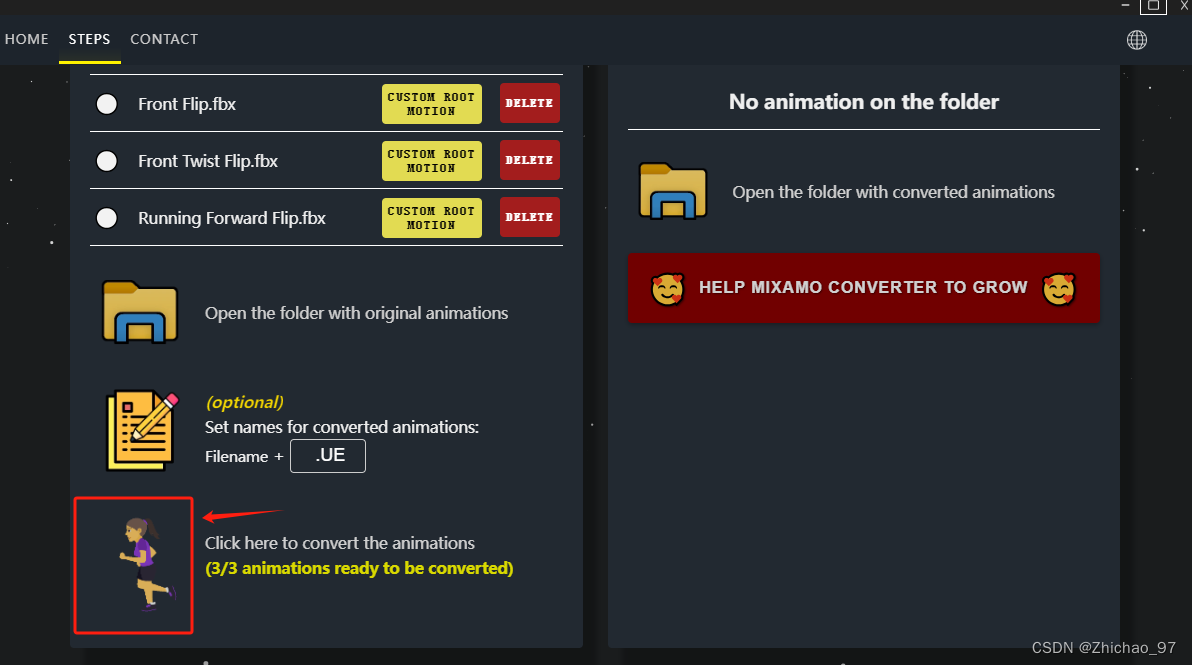This screenshot has width=1192, height=665.
Task: Set custom root motion for Running Forward Flip.fbx
Action: point(431,217)
